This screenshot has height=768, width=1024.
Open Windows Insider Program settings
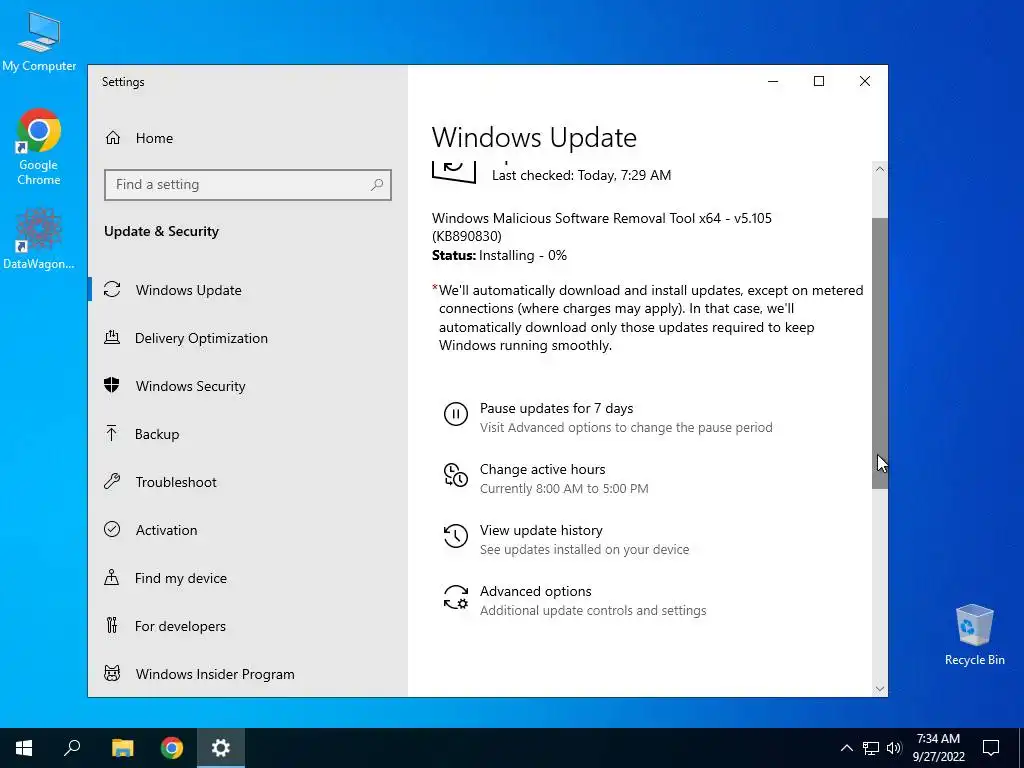(248, 673)
